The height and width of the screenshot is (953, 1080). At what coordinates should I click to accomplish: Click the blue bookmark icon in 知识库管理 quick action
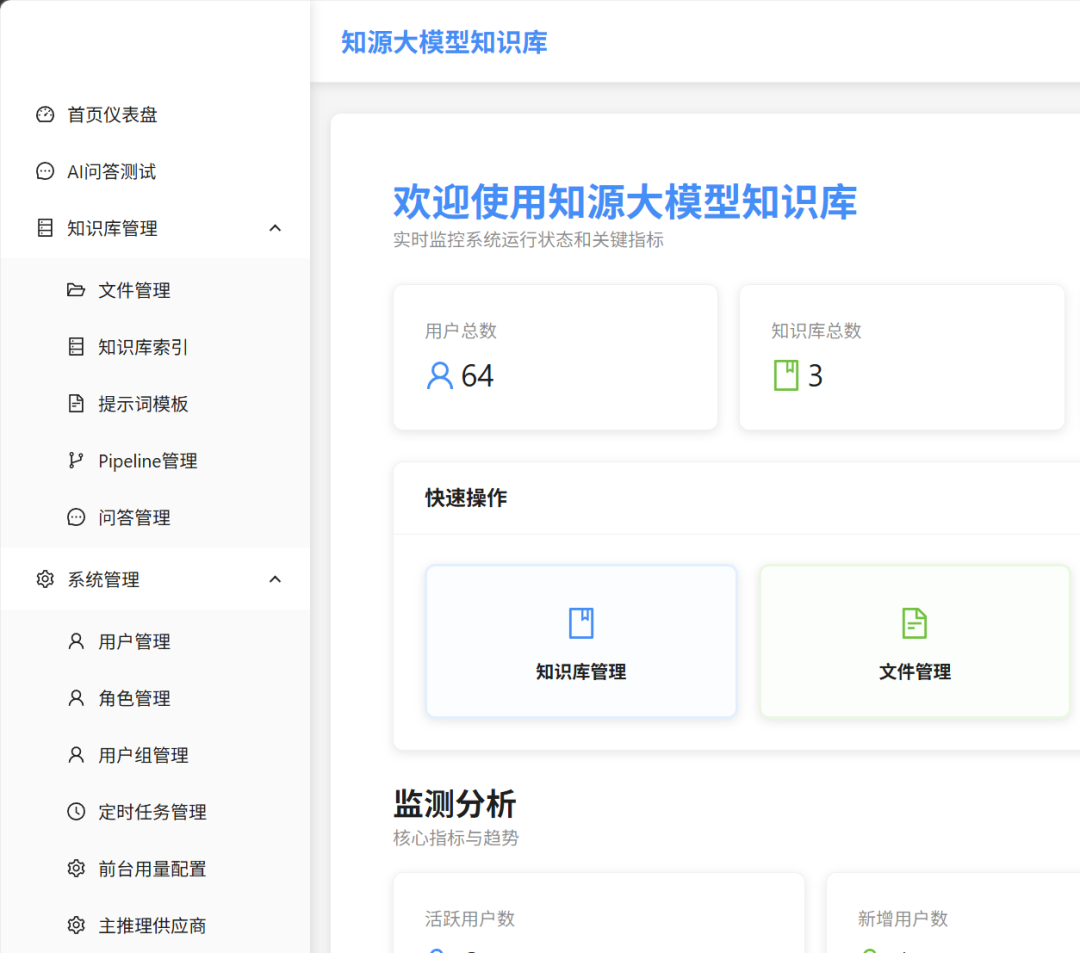pos(581,623)
